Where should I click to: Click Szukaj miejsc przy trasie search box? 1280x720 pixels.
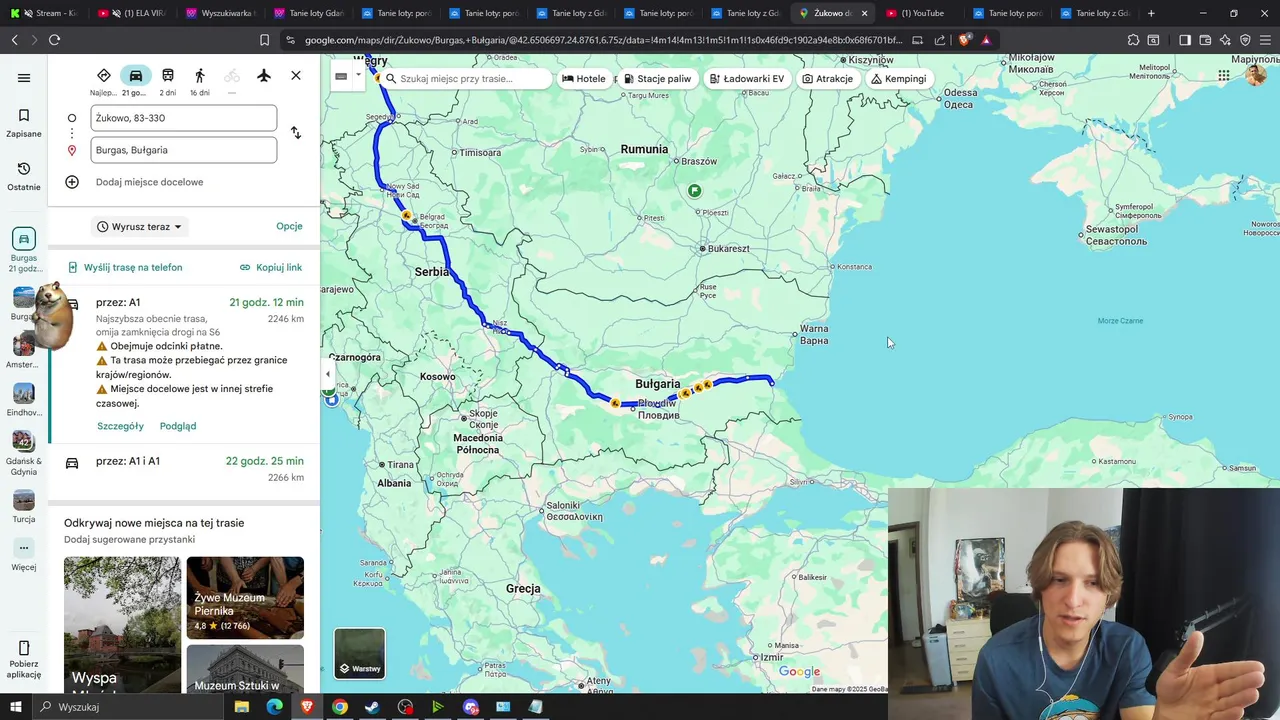point(466,79)
